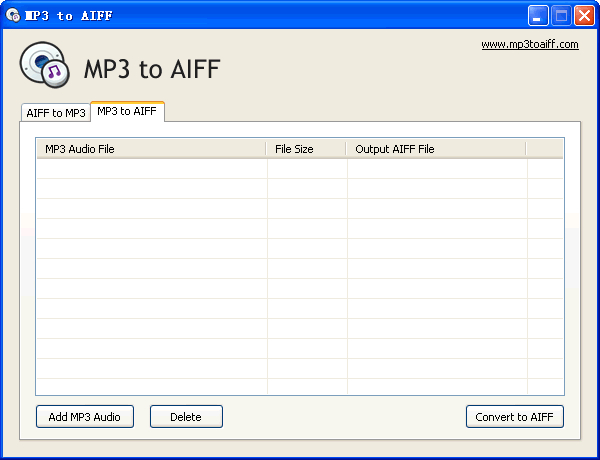Click the MP3 to AIFF disc logo
This screenshot has width=600, height=460.
pos(45,65)
